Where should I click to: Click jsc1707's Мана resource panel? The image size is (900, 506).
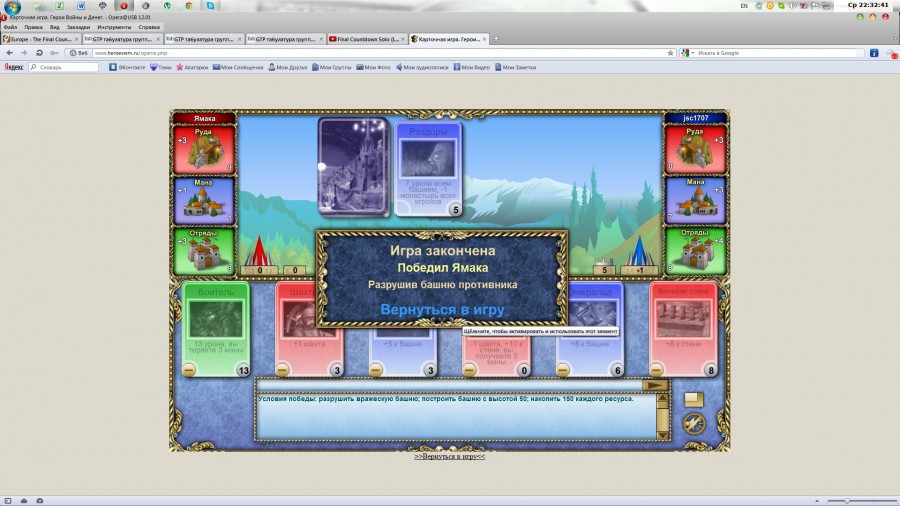tap(696, 200)
